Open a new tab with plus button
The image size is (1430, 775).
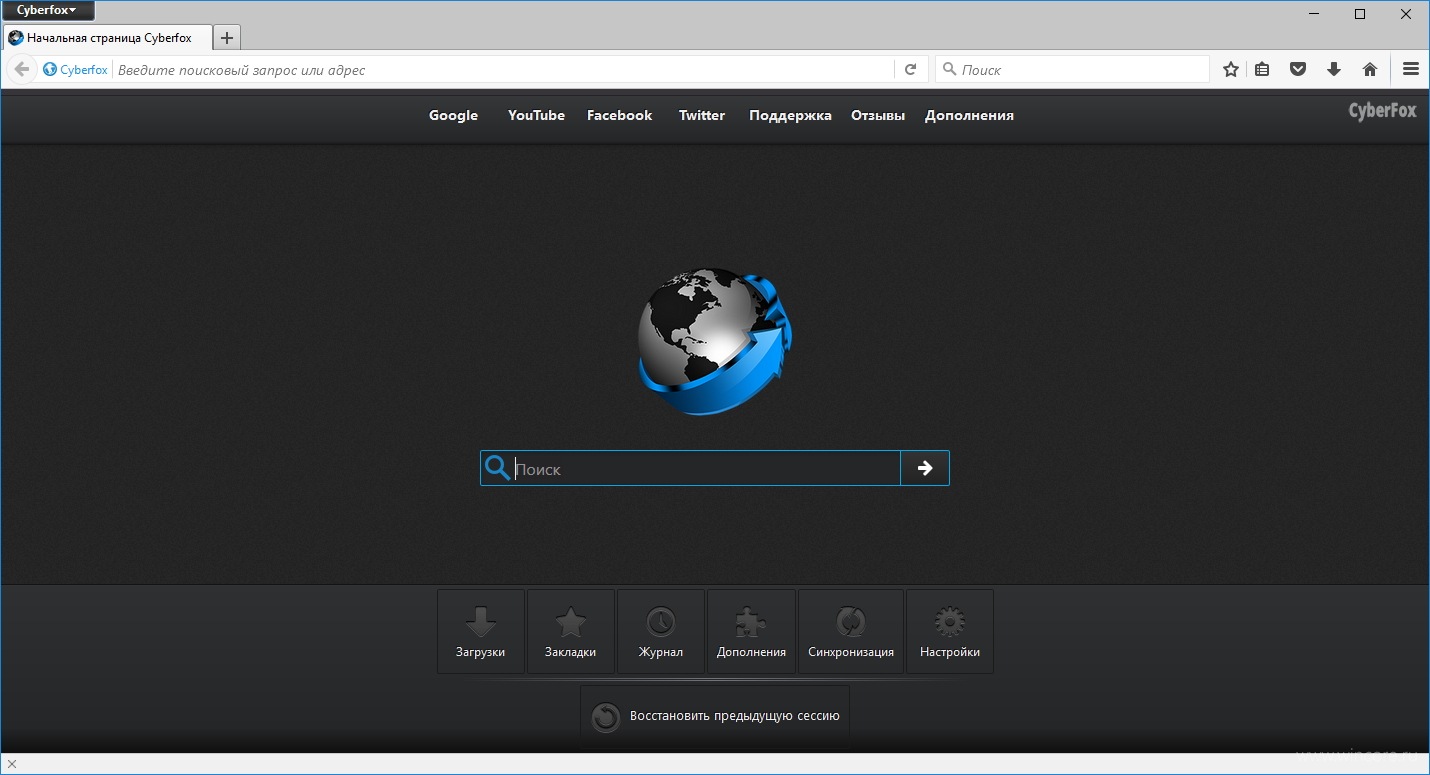[x=227, y=38]
